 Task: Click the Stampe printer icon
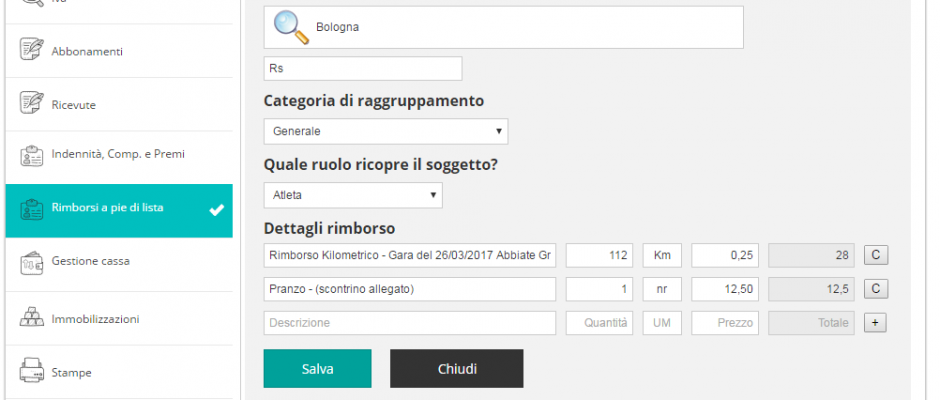(32, 371)
